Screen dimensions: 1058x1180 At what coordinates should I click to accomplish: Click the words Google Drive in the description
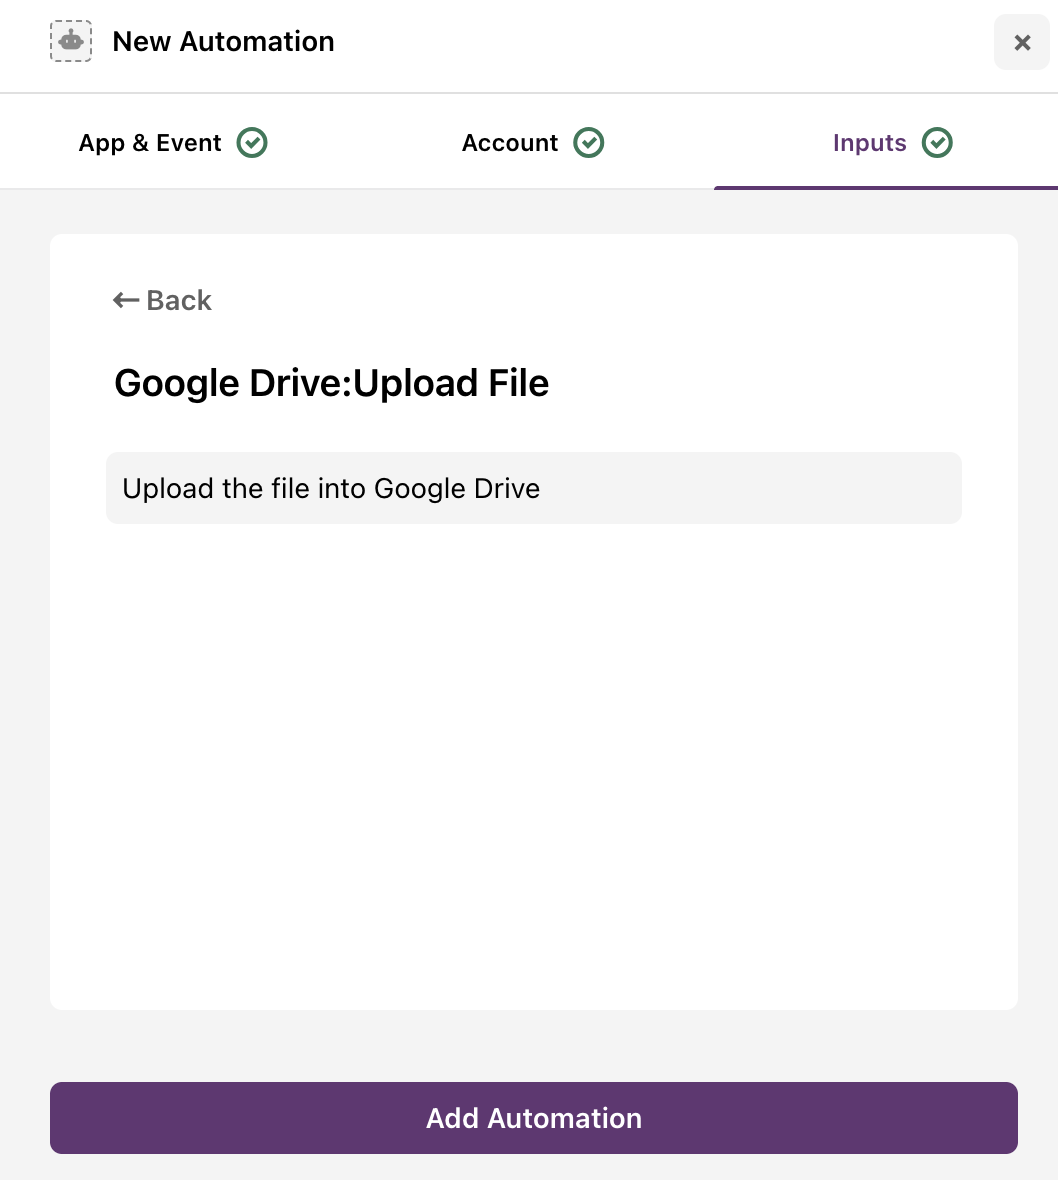(457, 488)
